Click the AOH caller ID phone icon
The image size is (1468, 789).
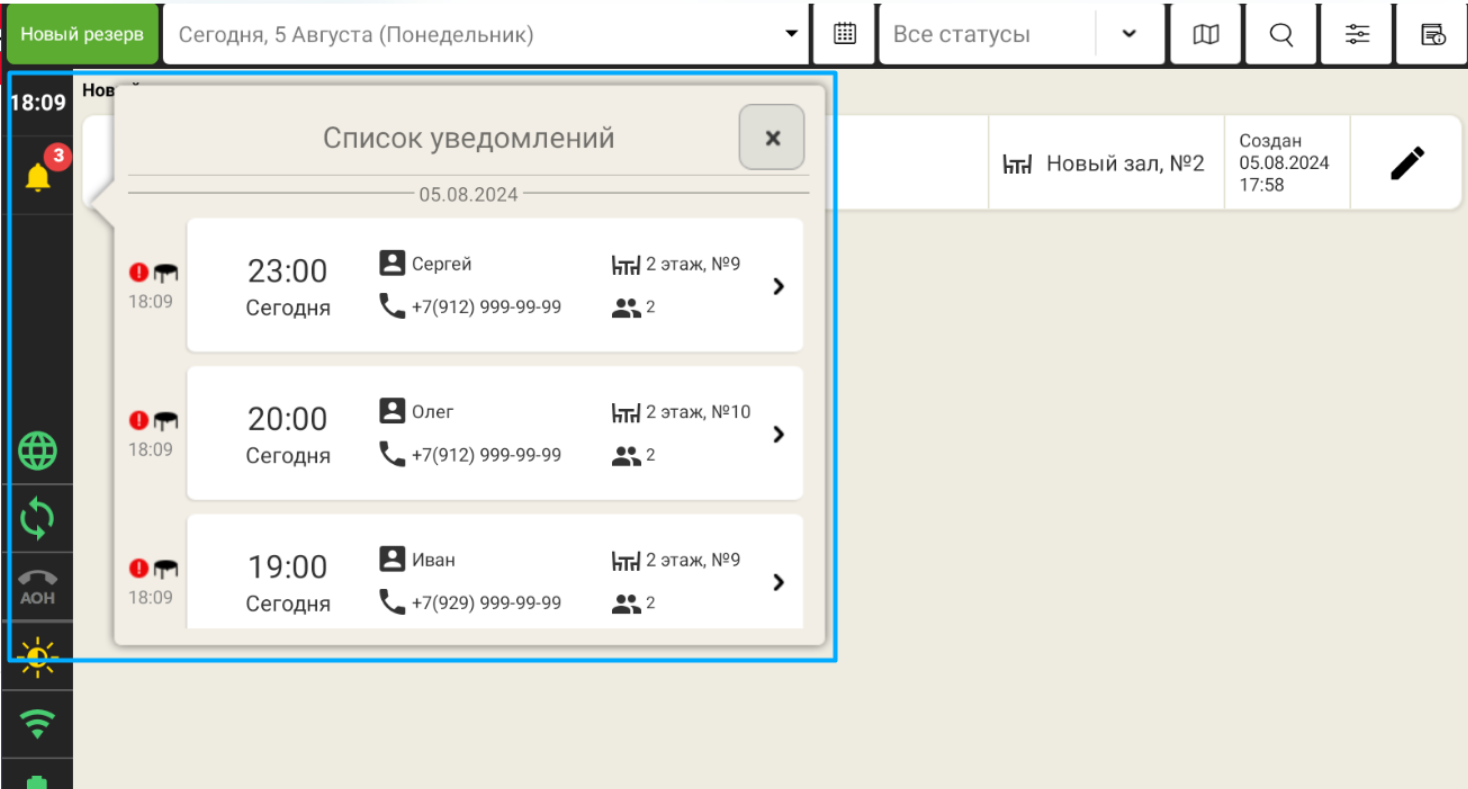click(38, 587)
